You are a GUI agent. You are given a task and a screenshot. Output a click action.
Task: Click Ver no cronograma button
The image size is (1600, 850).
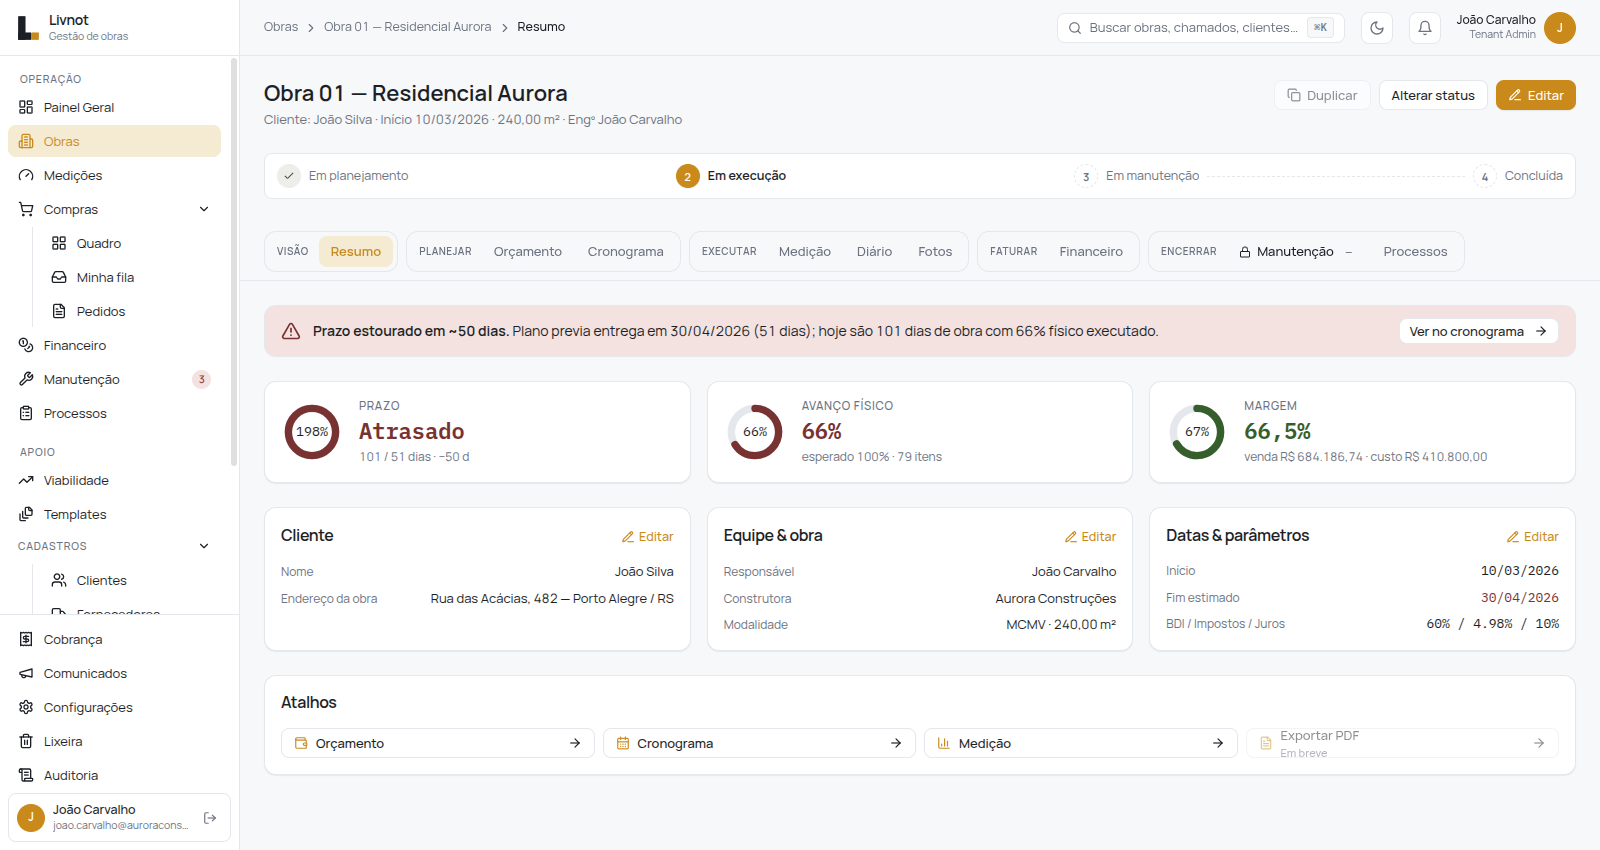click(x=1478, y=331)
